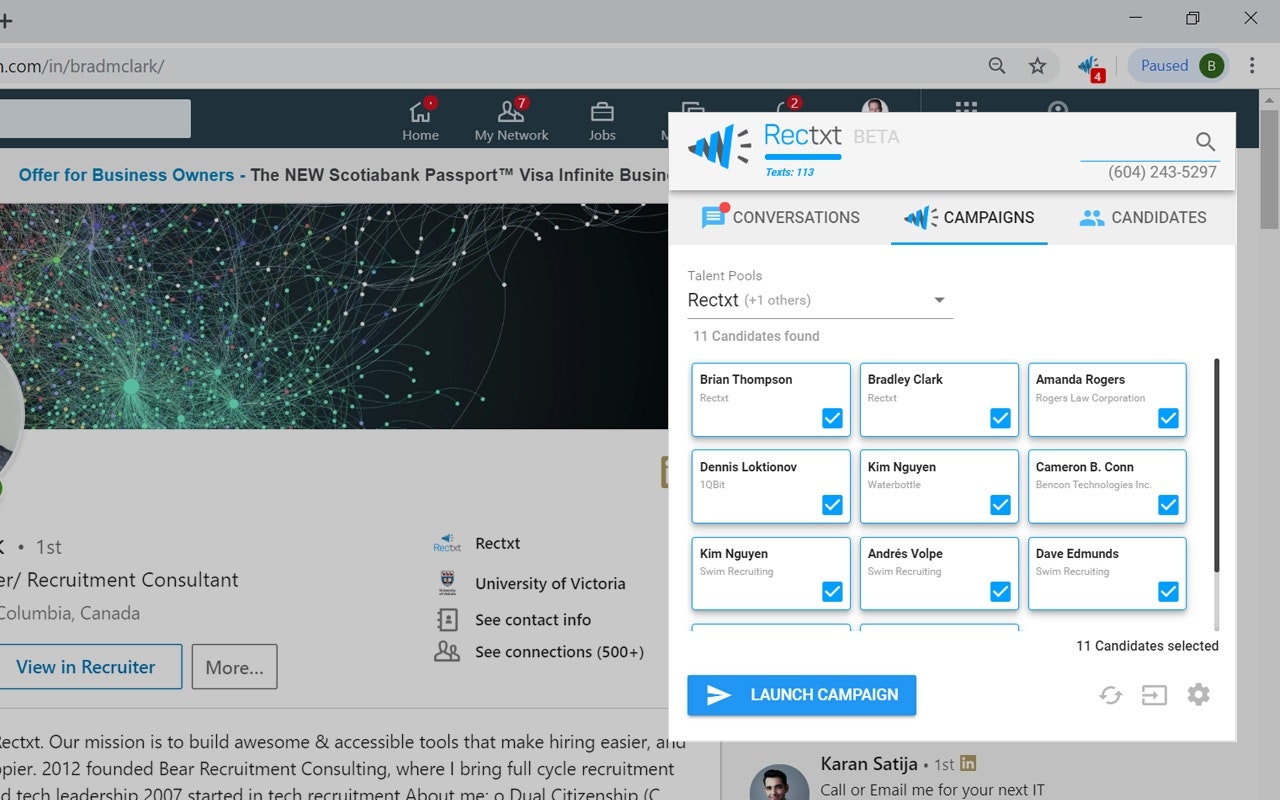Click the Rectxt company link on profile

(498, 543)
